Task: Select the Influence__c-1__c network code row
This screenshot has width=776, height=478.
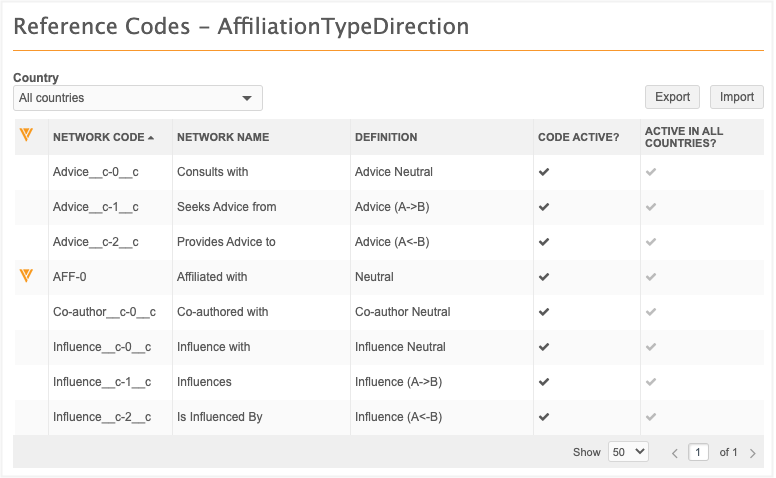Action: 102,382
